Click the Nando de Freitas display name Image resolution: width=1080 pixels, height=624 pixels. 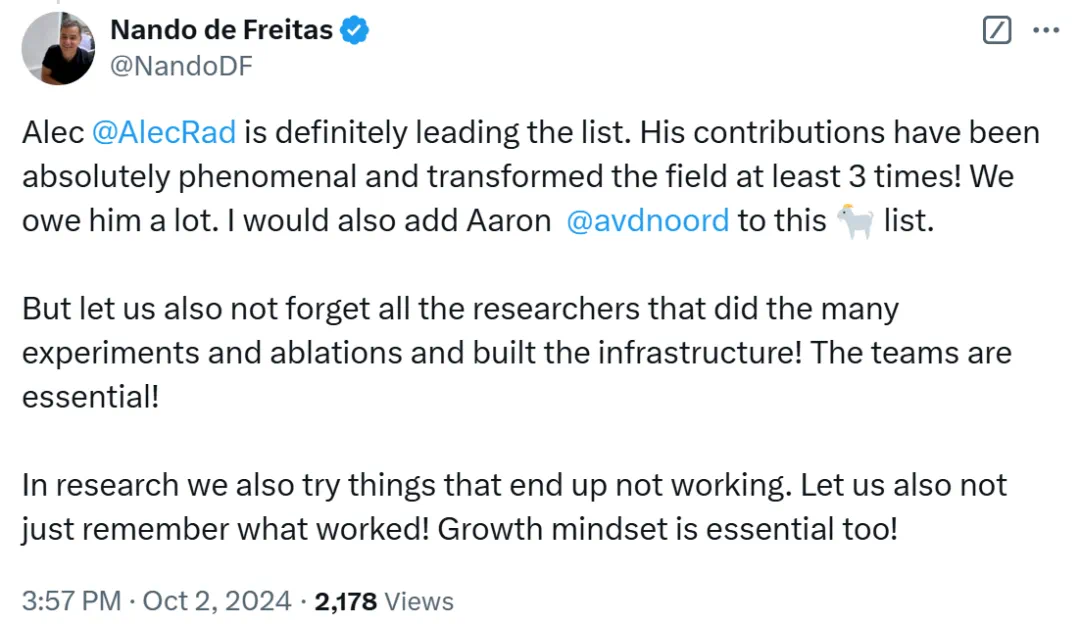tap(221, 31)
